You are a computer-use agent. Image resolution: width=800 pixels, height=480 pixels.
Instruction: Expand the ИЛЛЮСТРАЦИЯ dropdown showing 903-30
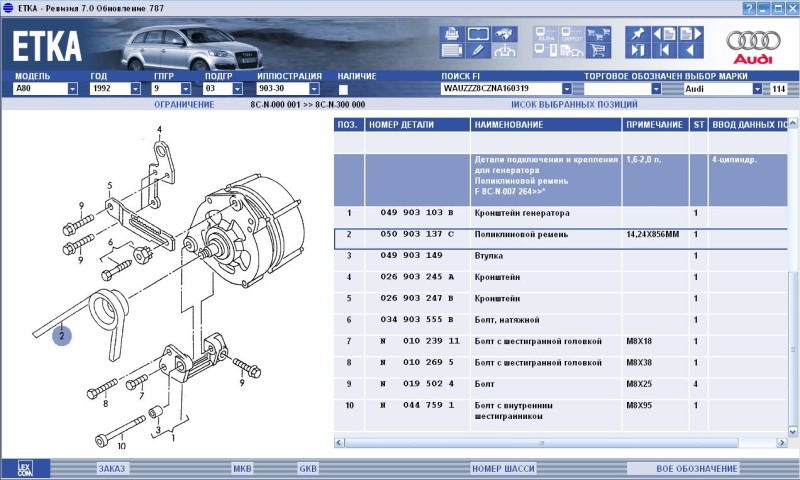click(314, 89)
